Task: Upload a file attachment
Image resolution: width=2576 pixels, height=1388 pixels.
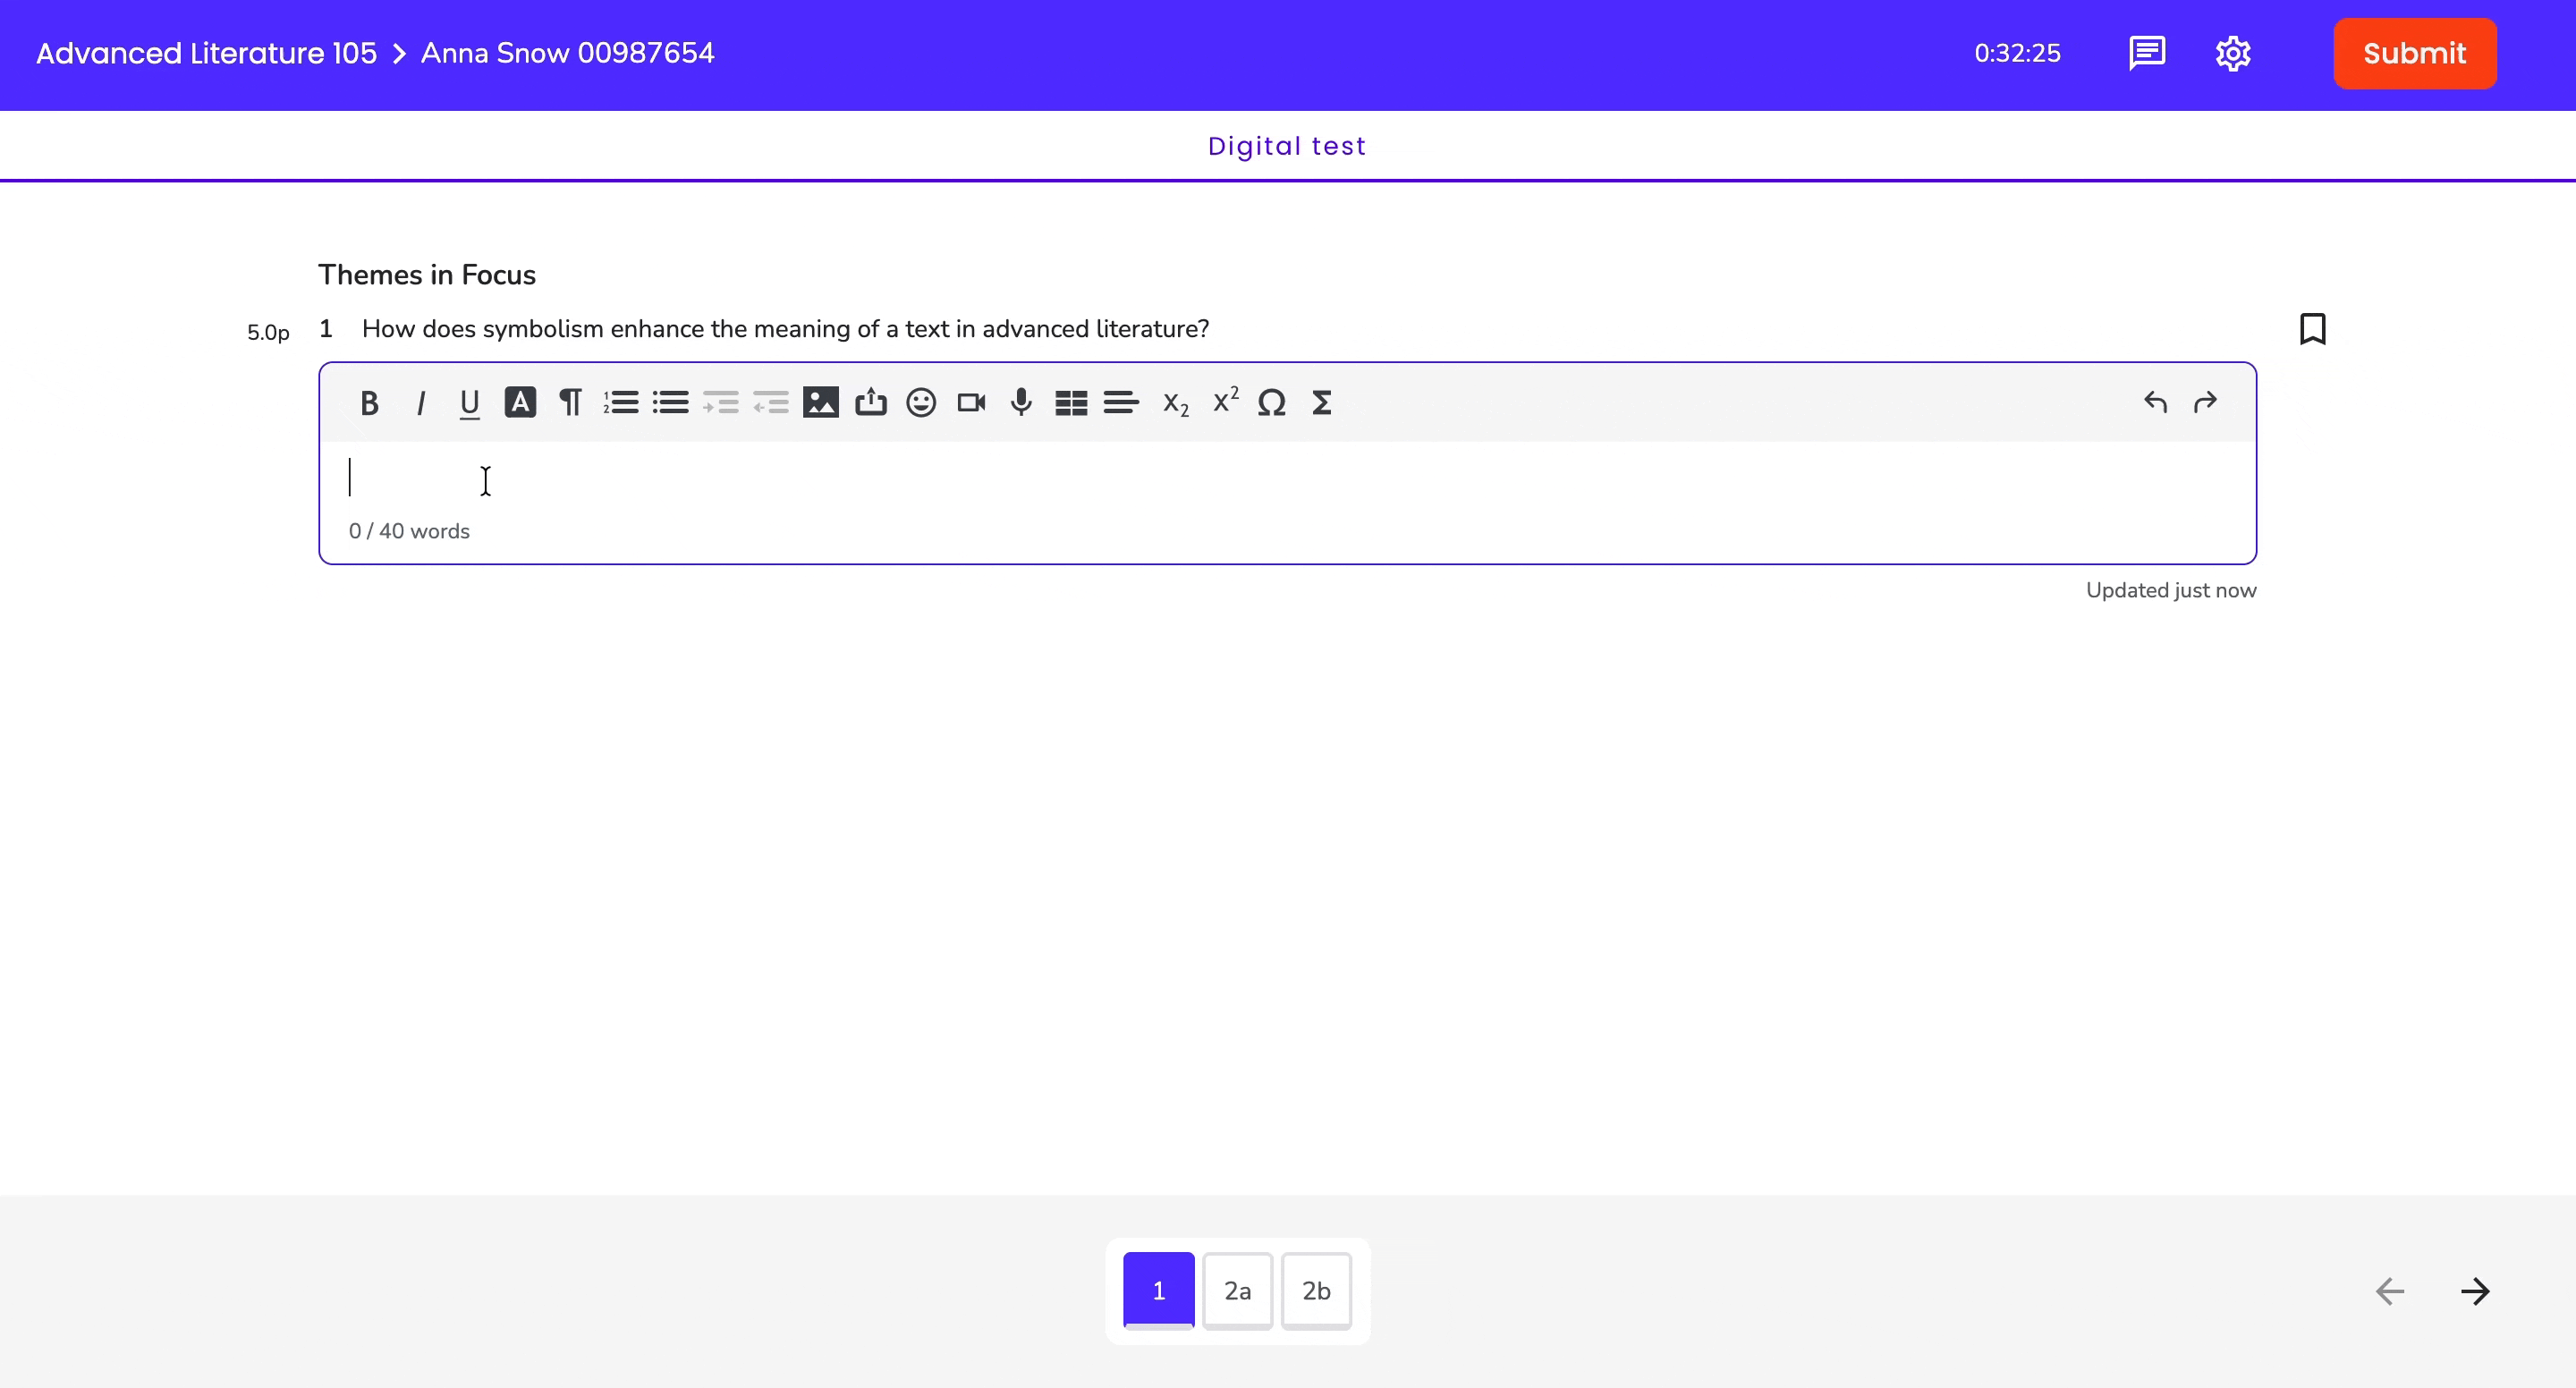Action: pyautogui.click(x=871, y=402)
